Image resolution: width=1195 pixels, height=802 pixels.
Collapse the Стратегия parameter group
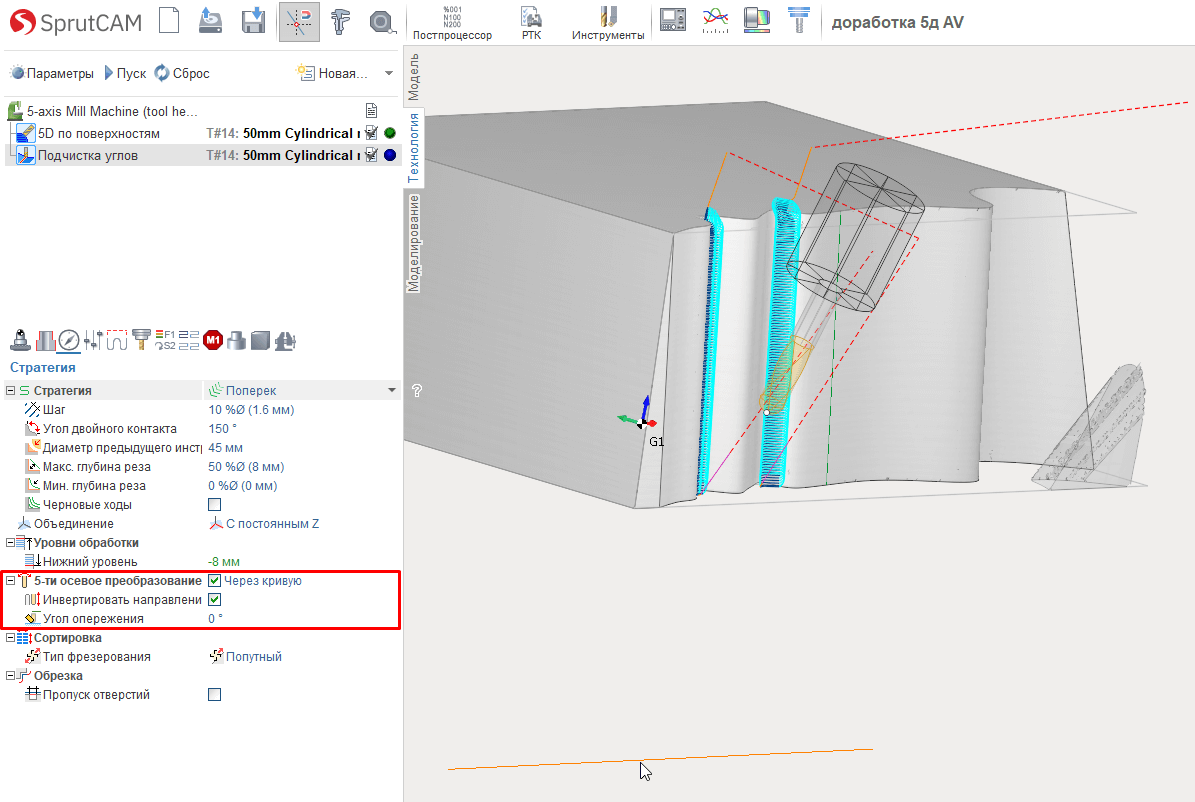click(x=11, y=390)
